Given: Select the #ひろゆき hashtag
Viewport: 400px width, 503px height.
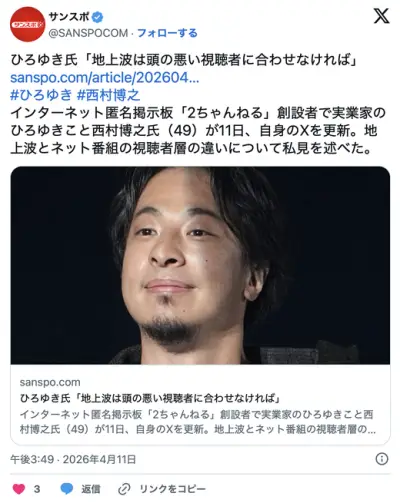Looking at the screenshot, I should (x=41, y=95).
